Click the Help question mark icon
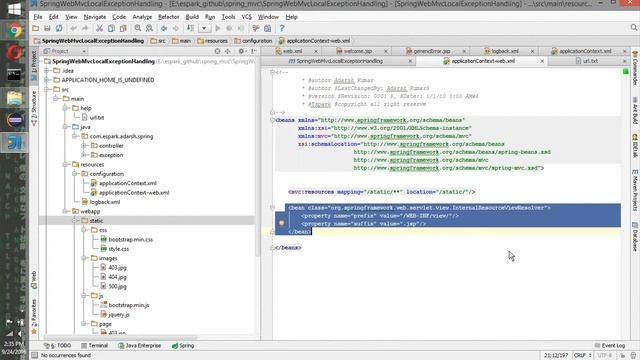Viewport: 640px width, 360px height. click(x=282, y=28)
